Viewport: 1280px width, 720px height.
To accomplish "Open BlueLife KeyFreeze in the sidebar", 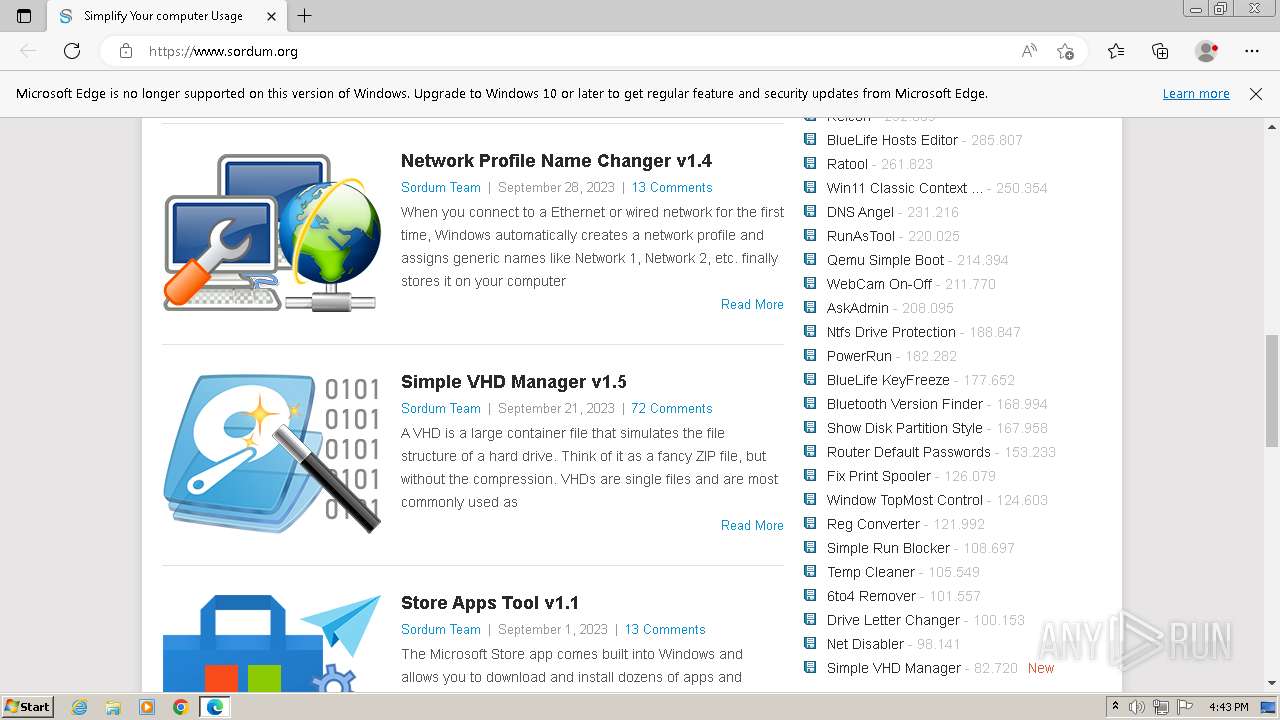I will (888, 380).
